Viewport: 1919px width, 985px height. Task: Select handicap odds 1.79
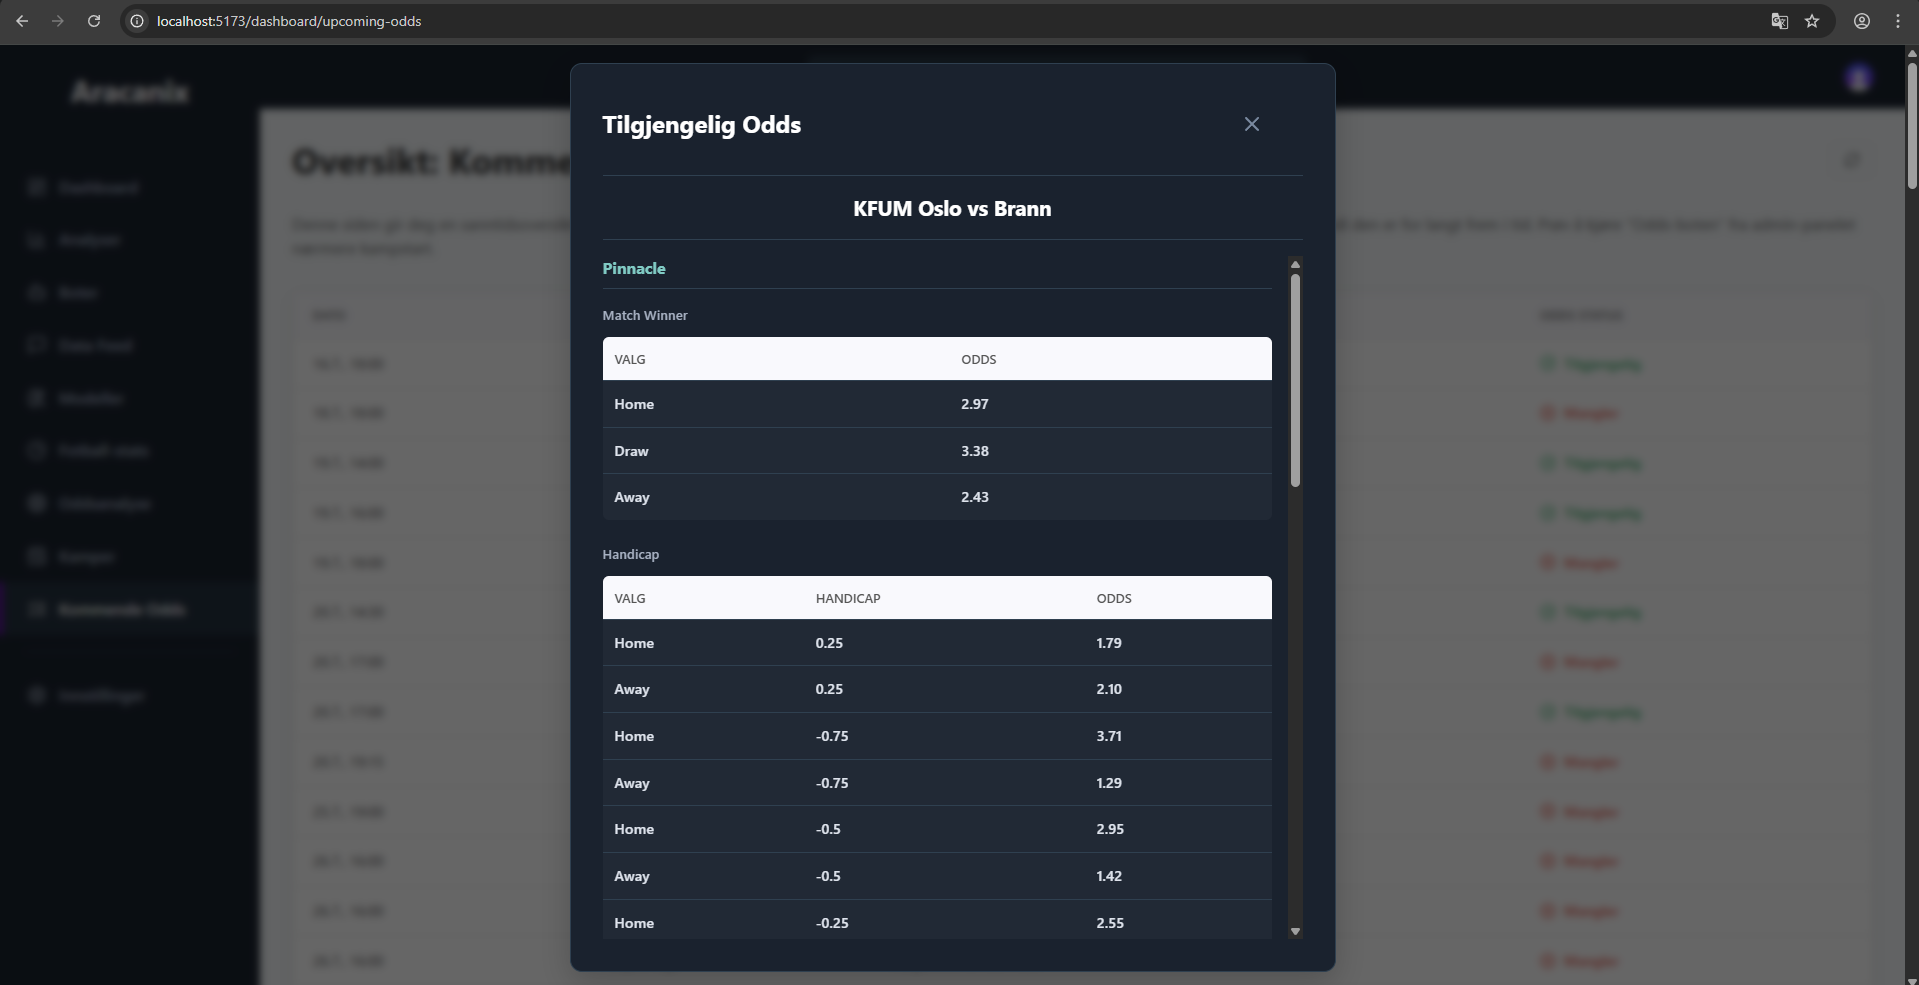(x=1109, y=643)
